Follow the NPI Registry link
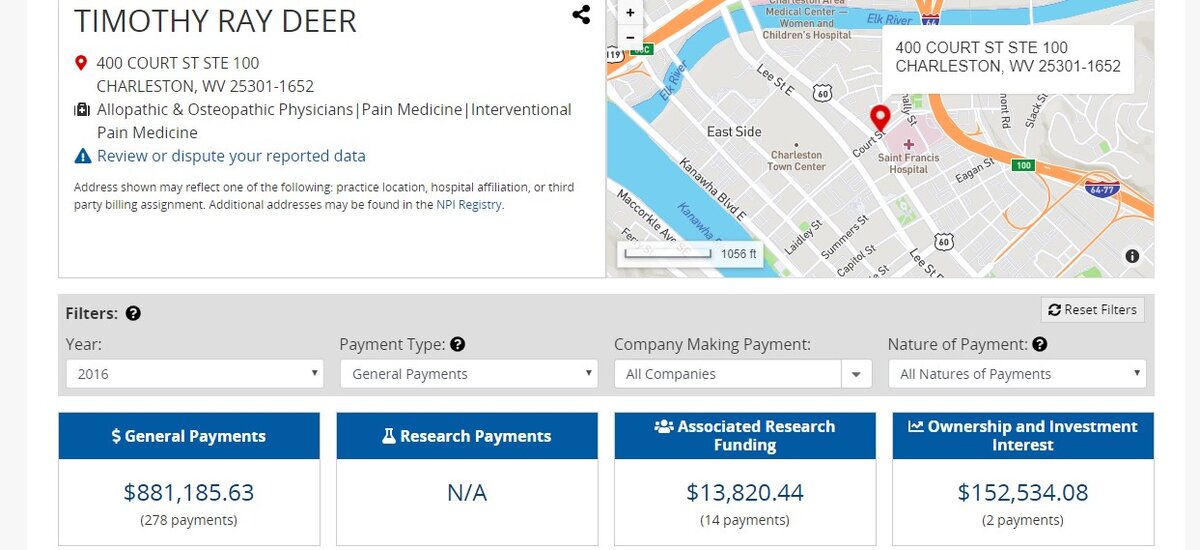The image size is (1200, 550). pos(469,205)
